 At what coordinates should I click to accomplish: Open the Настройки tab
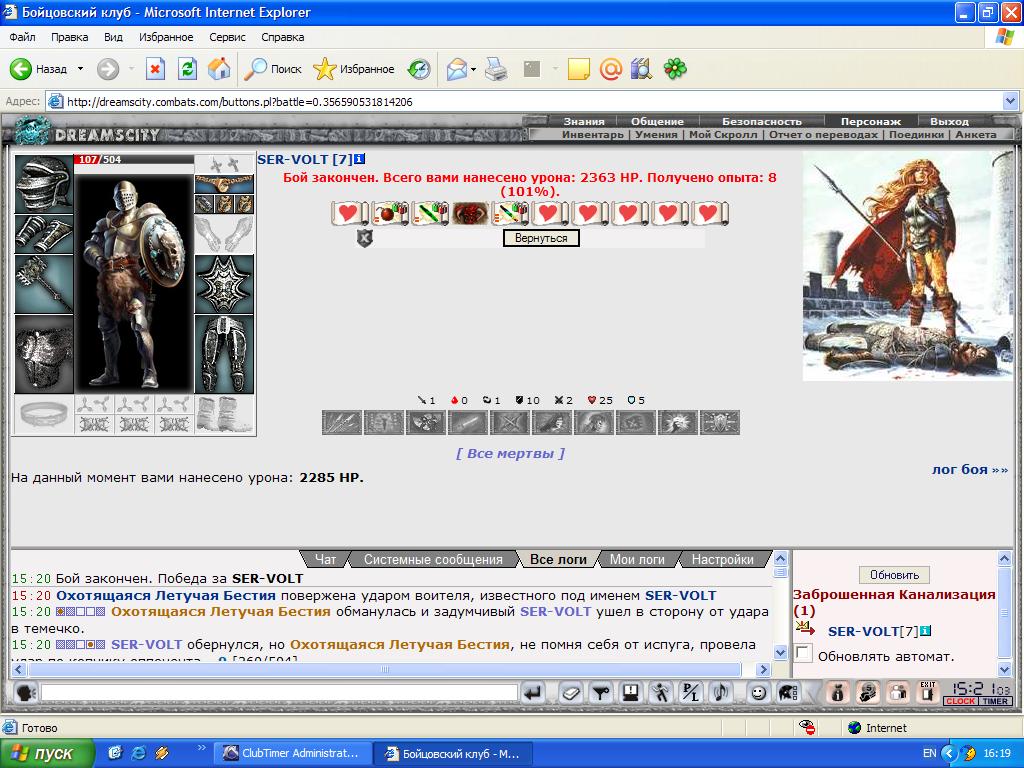[722, 560]
